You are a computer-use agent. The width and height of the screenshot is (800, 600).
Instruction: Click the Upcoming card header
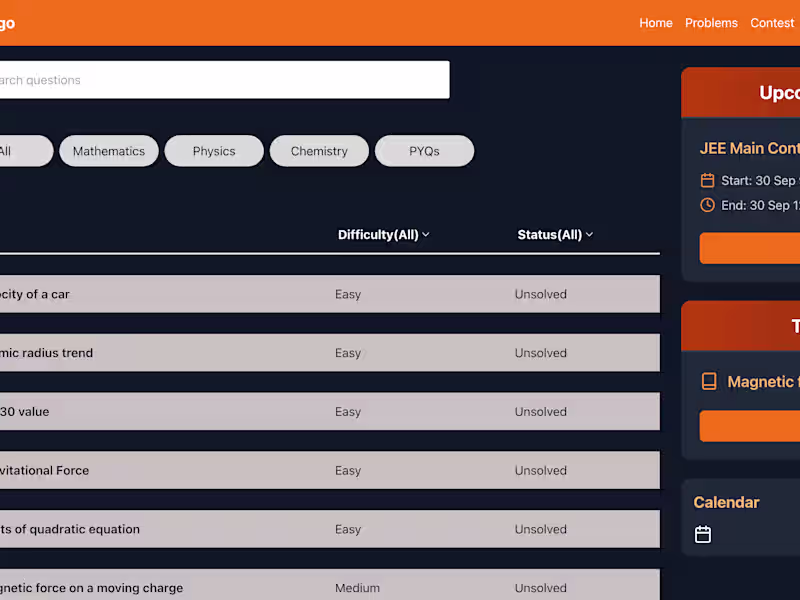click(740, 93)
